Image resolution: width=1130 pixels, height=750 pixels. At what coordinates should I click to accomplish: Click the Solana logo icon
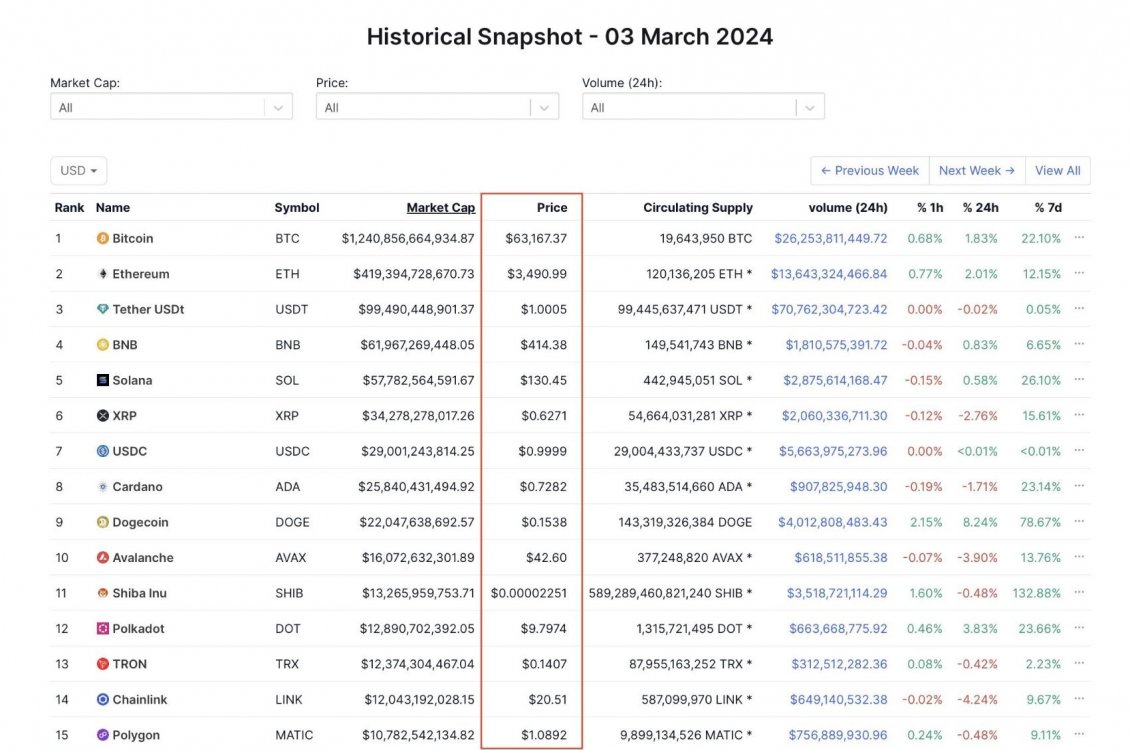[102, 381]
